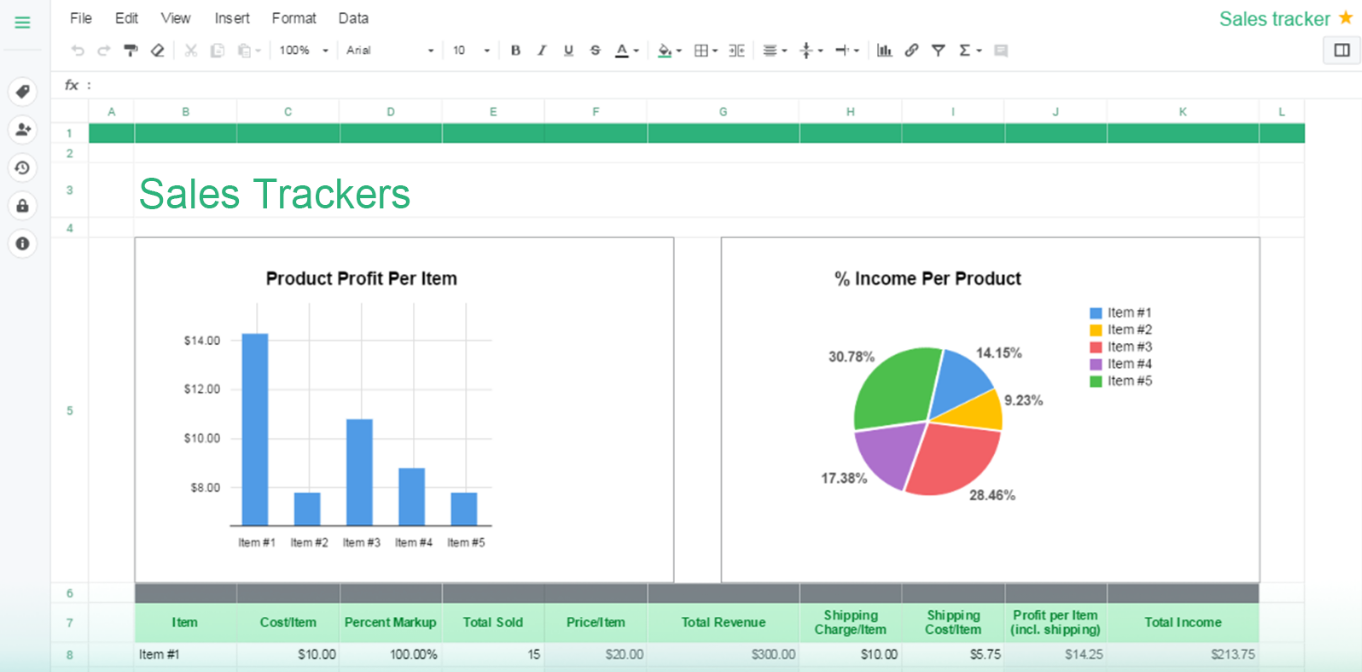This screenshot has width=1362, height=672.
Task: Click the insert link icon
Action: tap(911, 50)
